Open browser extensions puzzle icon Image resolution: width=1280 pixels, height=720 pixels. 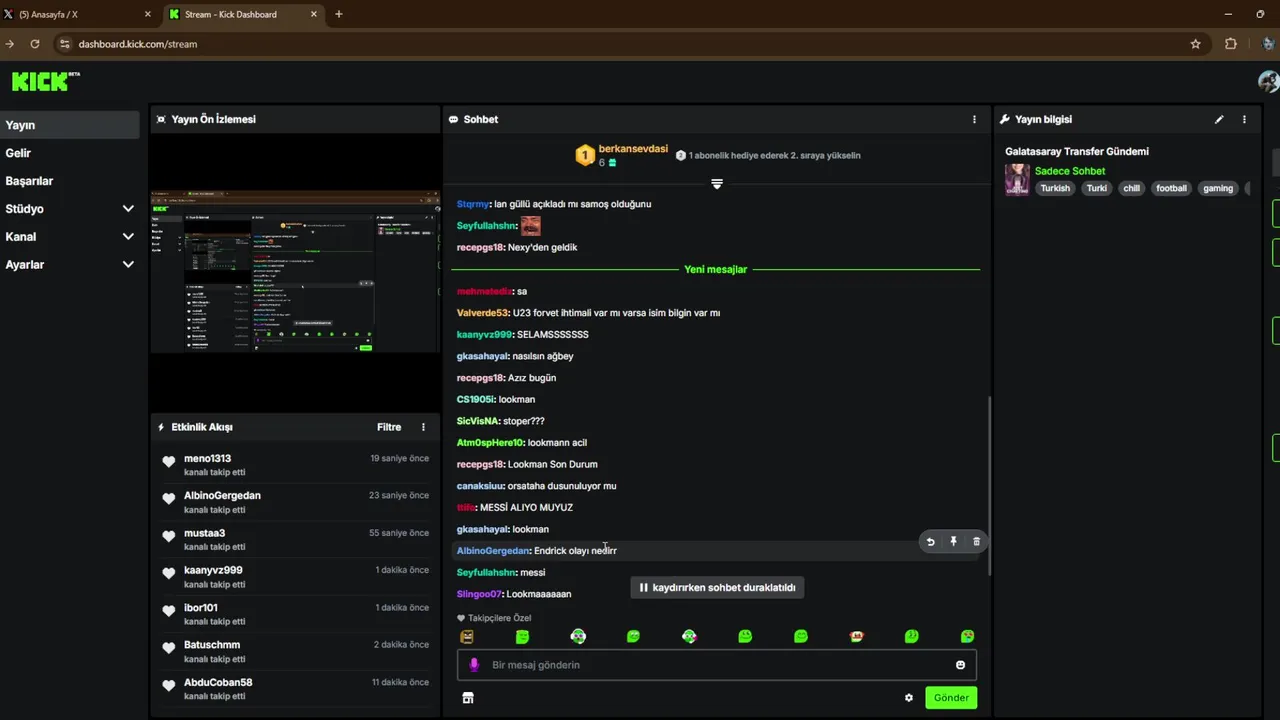click(x=1230, y=44)
